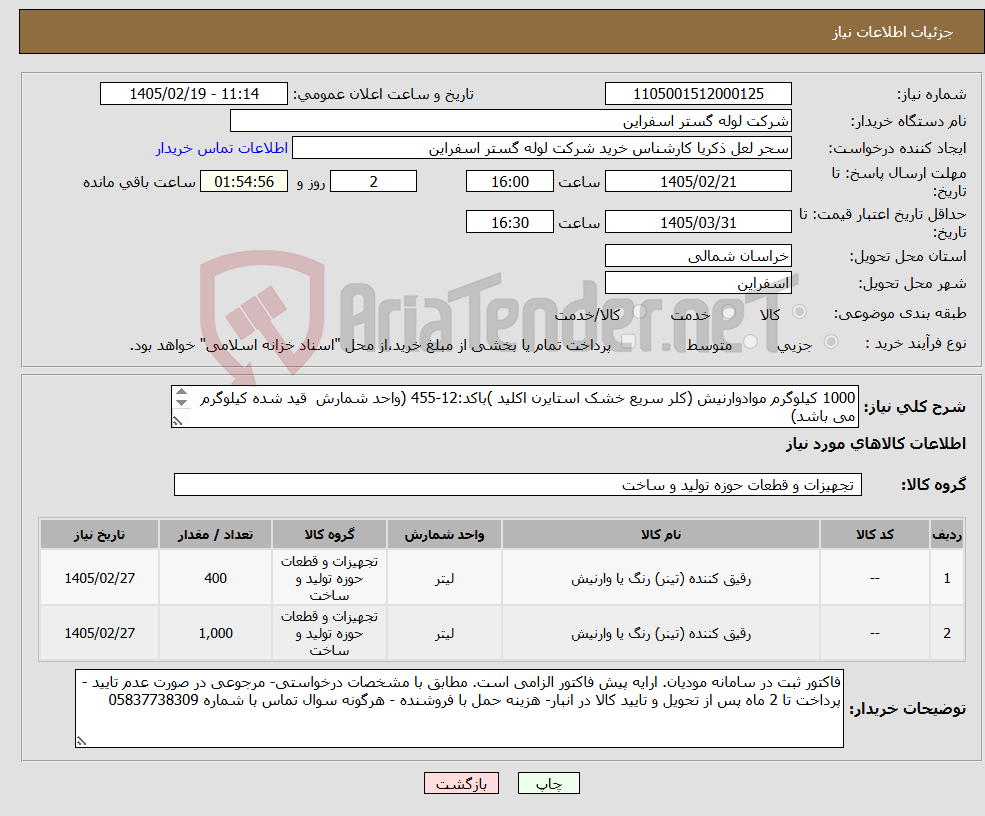Viewport: 985px width, 816px height.
Task: Select the کالا radio button
Action: (800, 312)
